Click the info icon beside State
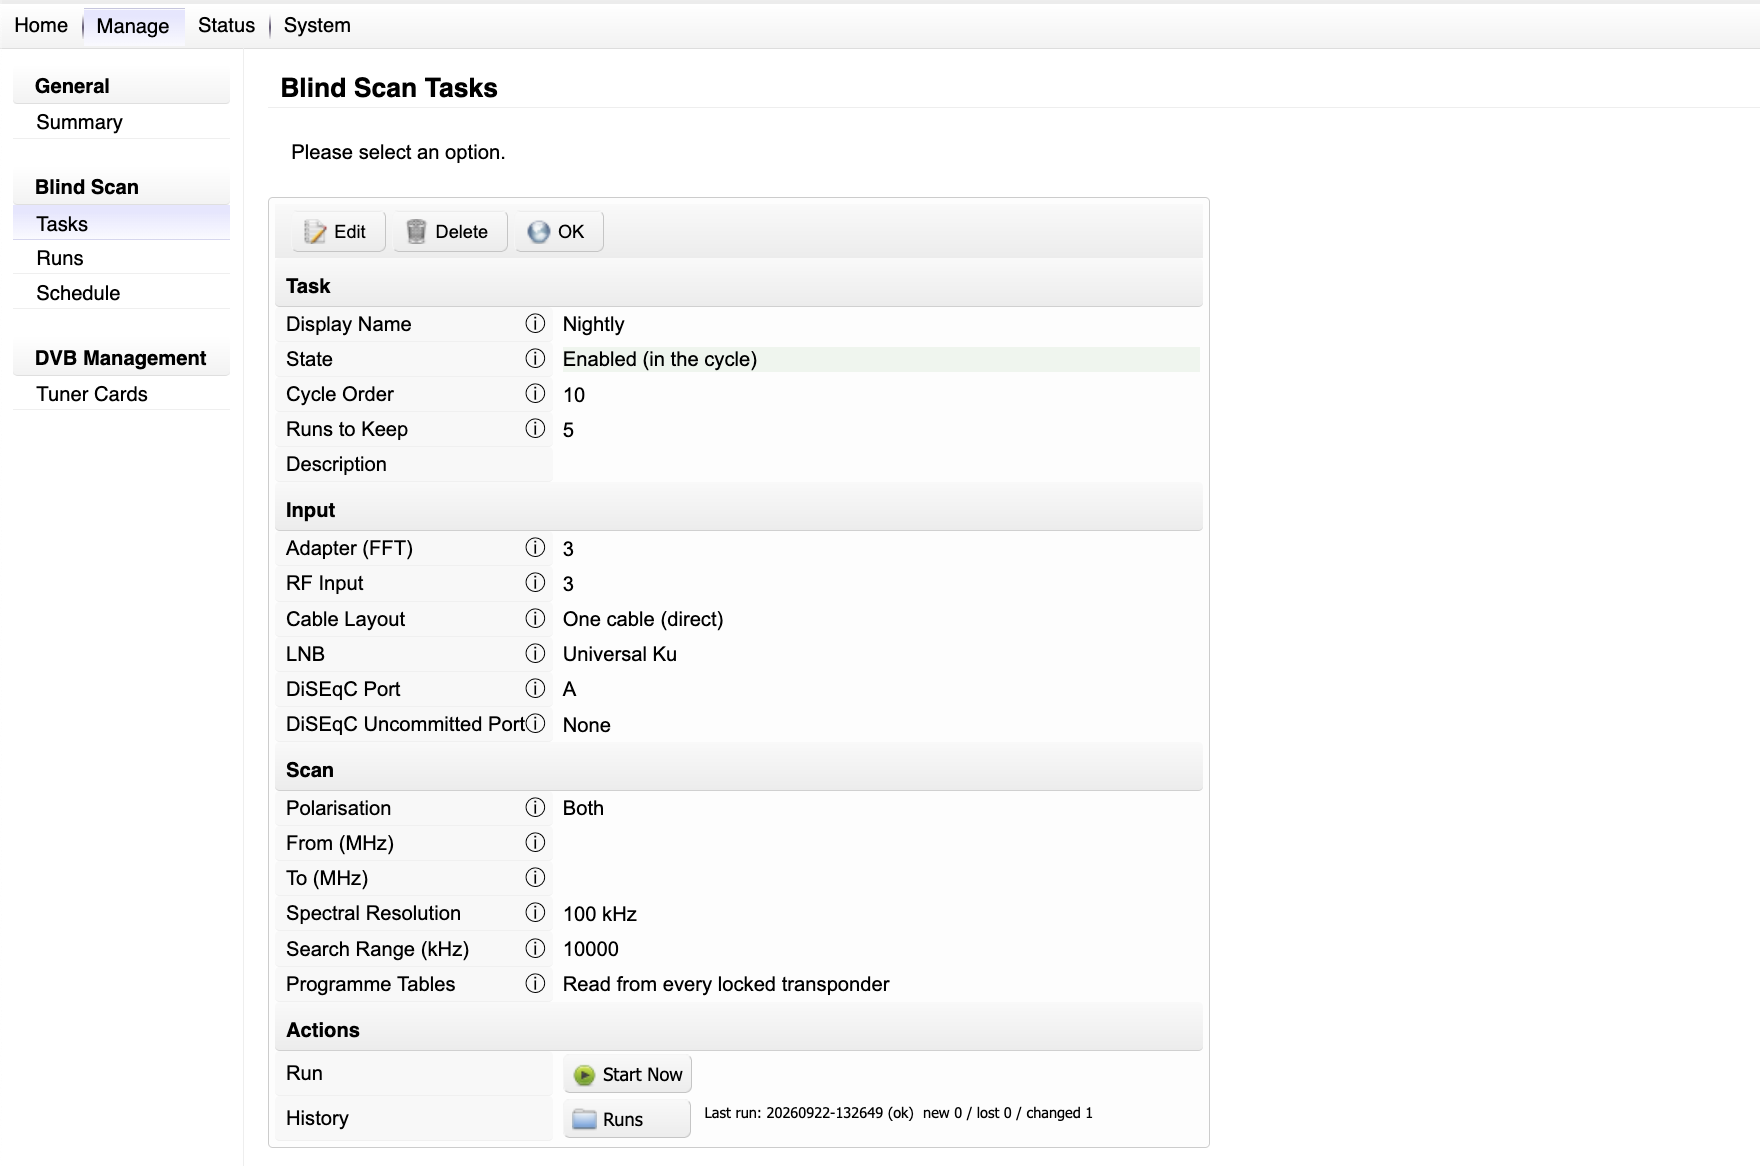Image resolution: width=1760 pixels, height=1166 pixels. [x=535, y=358]
